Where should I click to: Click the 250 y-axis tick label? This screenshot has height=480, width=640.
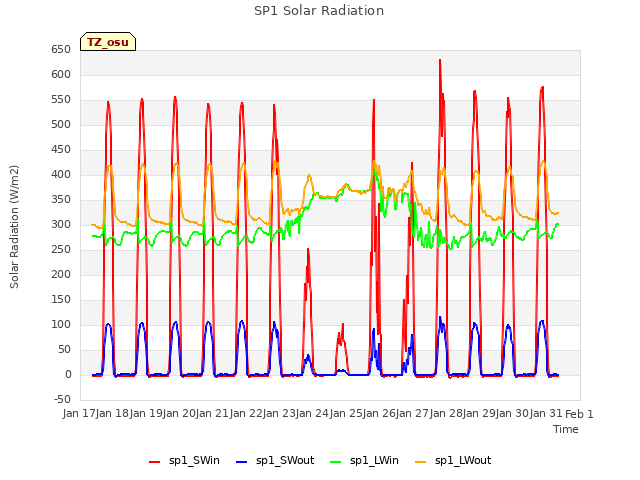tap(61, 249)
